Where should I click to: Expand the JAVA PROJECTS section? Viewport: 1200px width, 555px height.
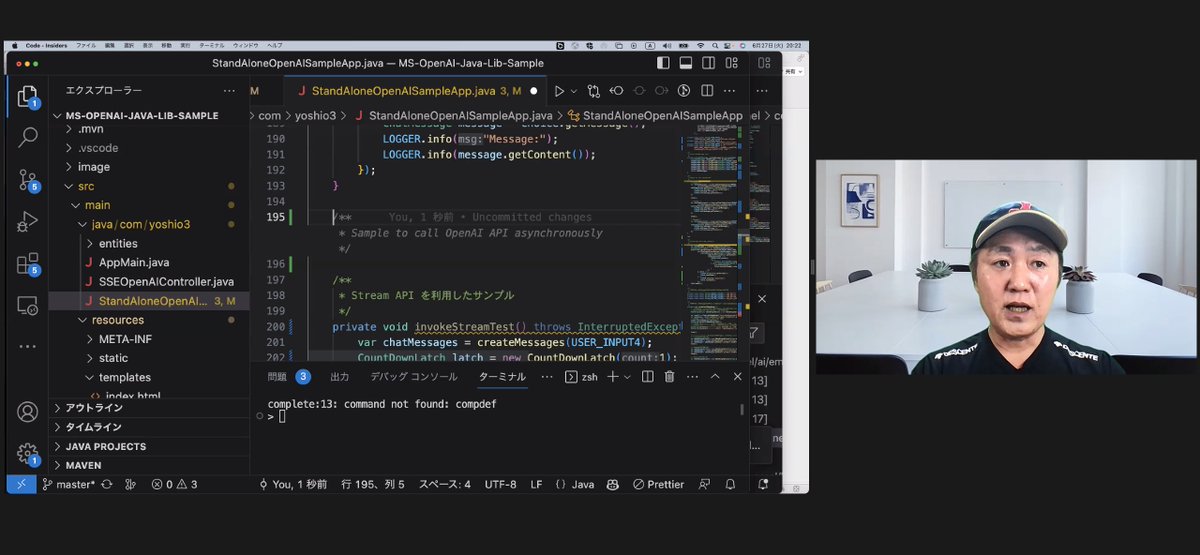(x=148, y=446)
